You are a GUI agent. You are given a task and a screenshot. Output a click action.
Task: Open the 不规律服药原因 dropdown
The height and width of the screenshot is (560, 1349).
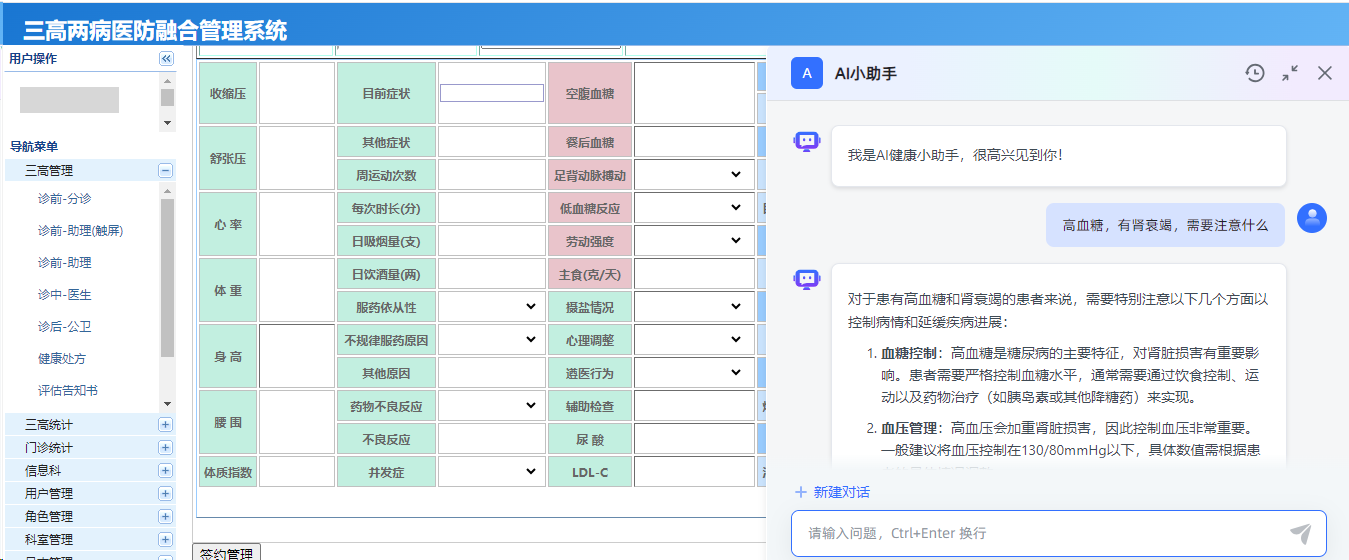point(491,340)
